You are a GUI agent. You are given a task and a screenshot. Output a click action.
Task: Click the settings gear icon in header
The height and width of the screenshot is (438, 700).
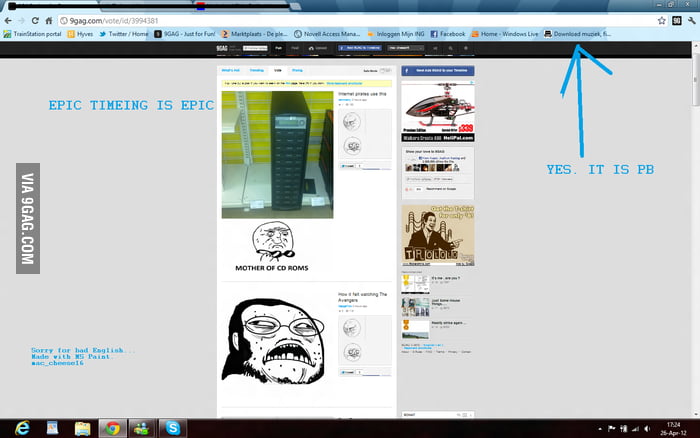tap(466, 48)
